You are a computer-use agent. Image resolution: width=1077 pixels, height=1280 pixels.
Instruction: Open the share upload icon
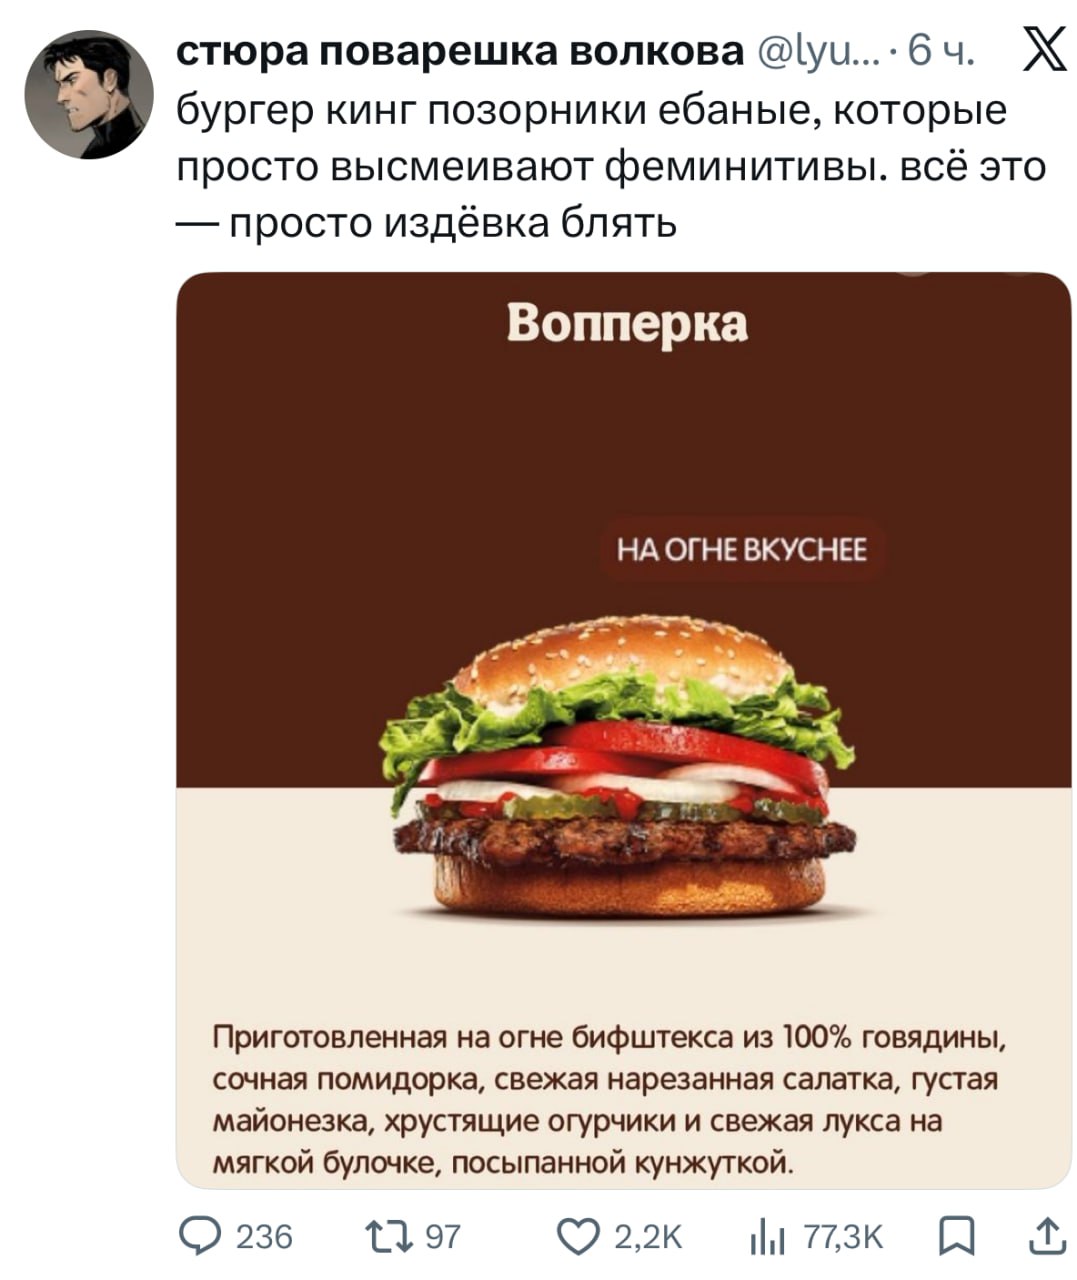point(1045,1238)
